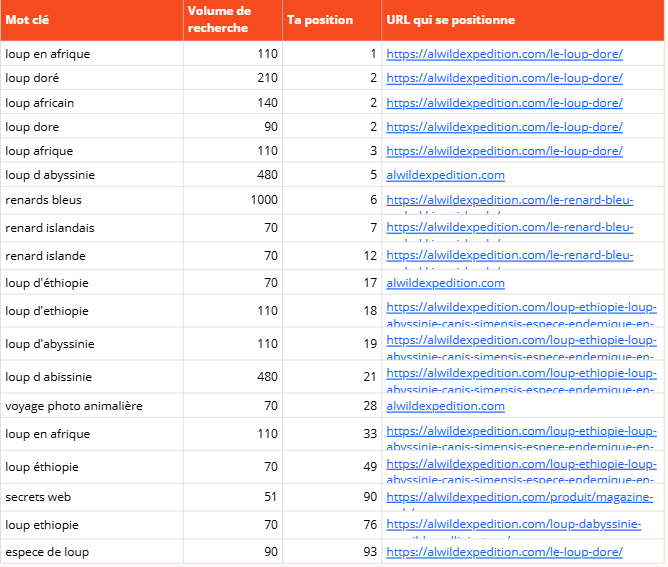Open the le-loup-dore link for 'espece de loup'

tap(504, 552)
